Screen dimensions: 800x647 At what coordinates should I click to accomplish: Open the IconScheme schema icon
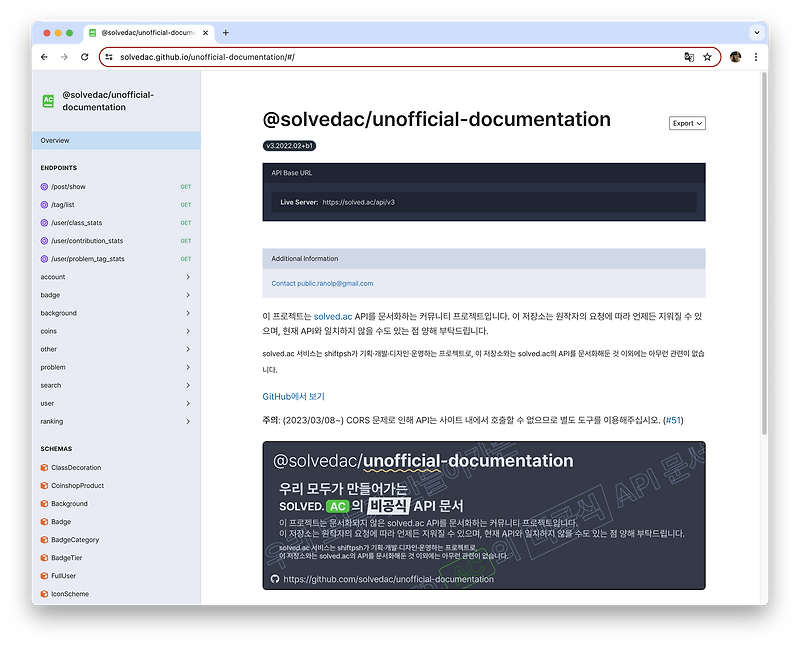point(43,593)
